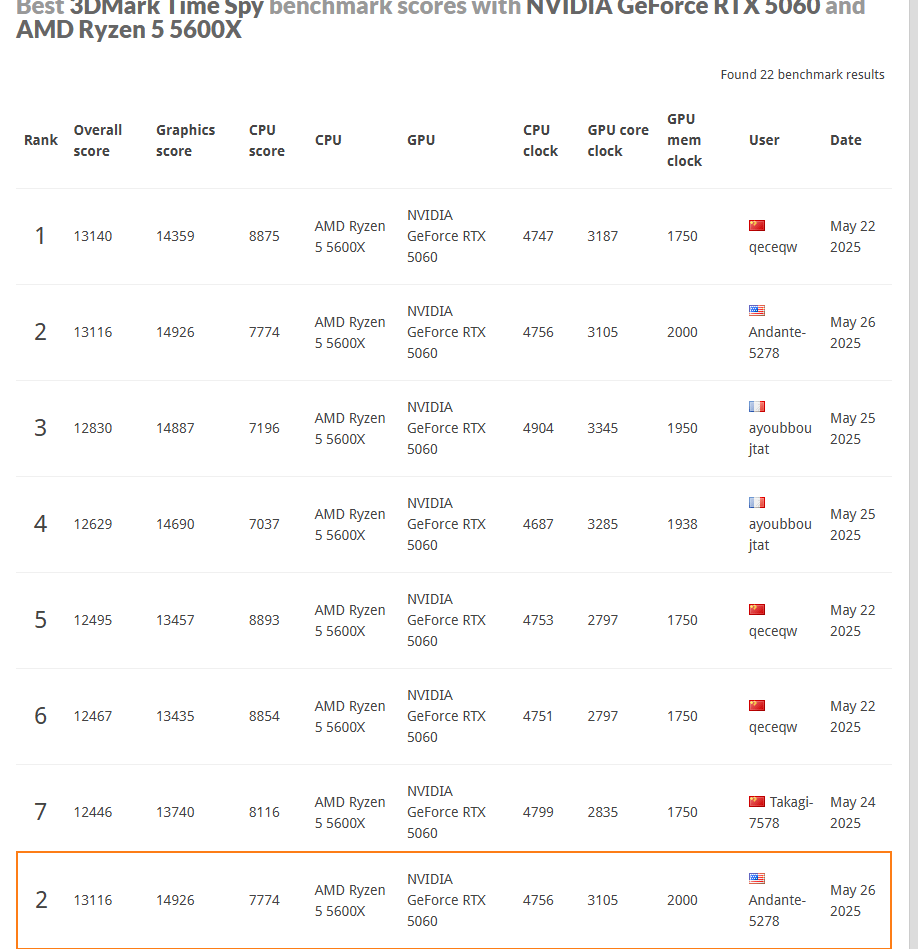Open overall score 12446 in rank 7 row
Viewport: 918px width, 949px height.
point(93,812)
